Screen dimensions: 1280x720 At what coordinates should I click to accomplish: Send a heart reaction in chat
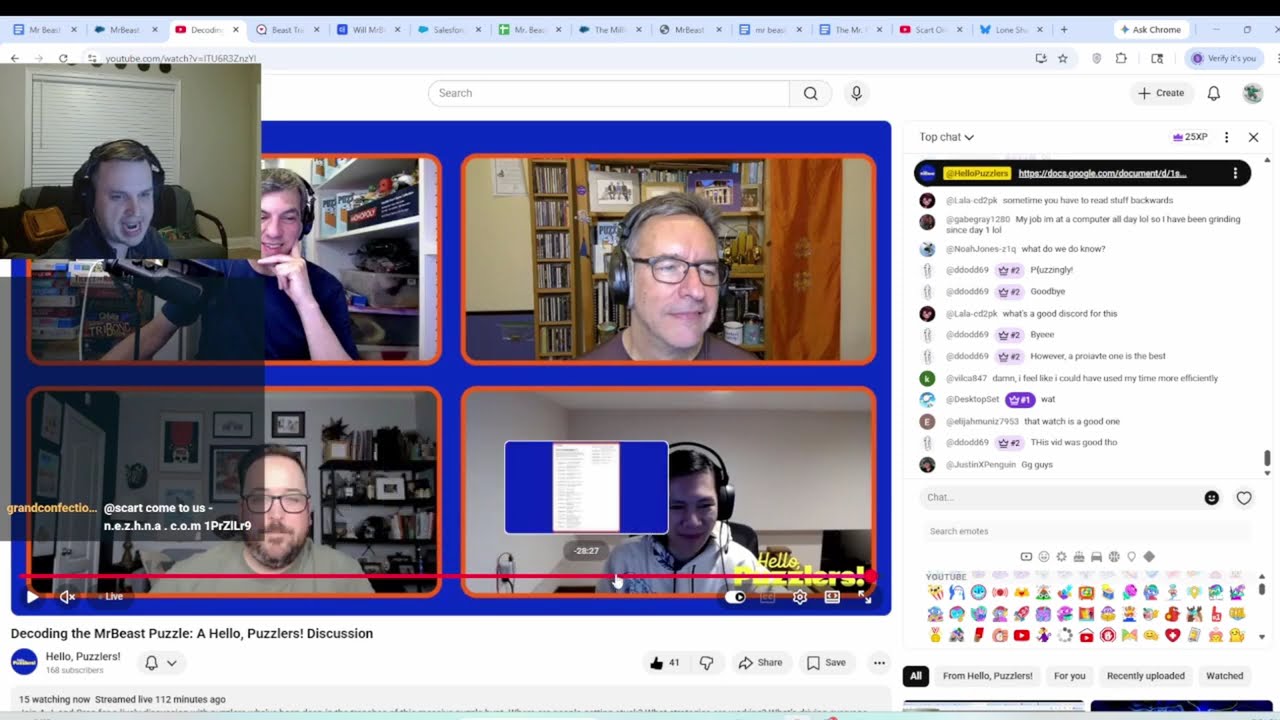[1244, 497]
